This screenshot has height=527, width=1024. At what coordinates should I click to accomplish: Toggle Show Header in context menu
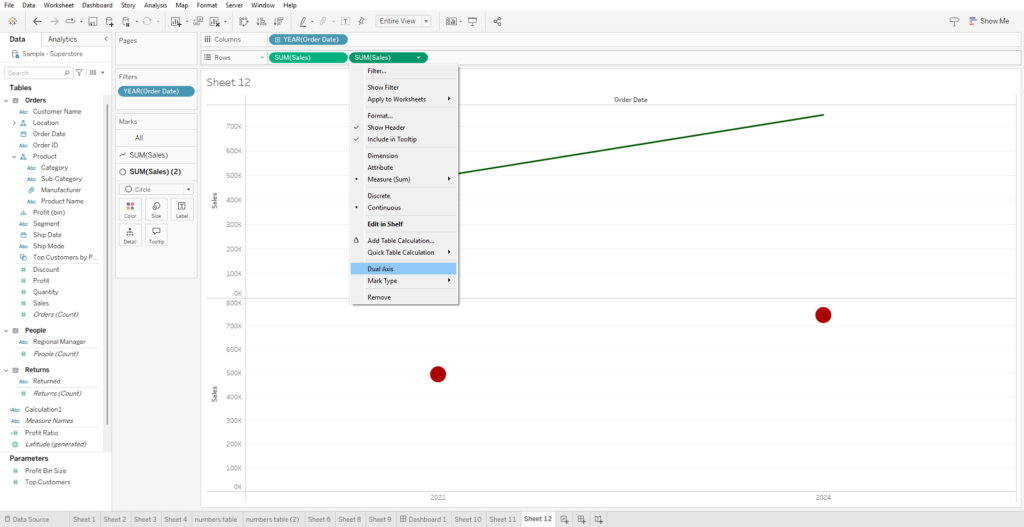(404, 127)
